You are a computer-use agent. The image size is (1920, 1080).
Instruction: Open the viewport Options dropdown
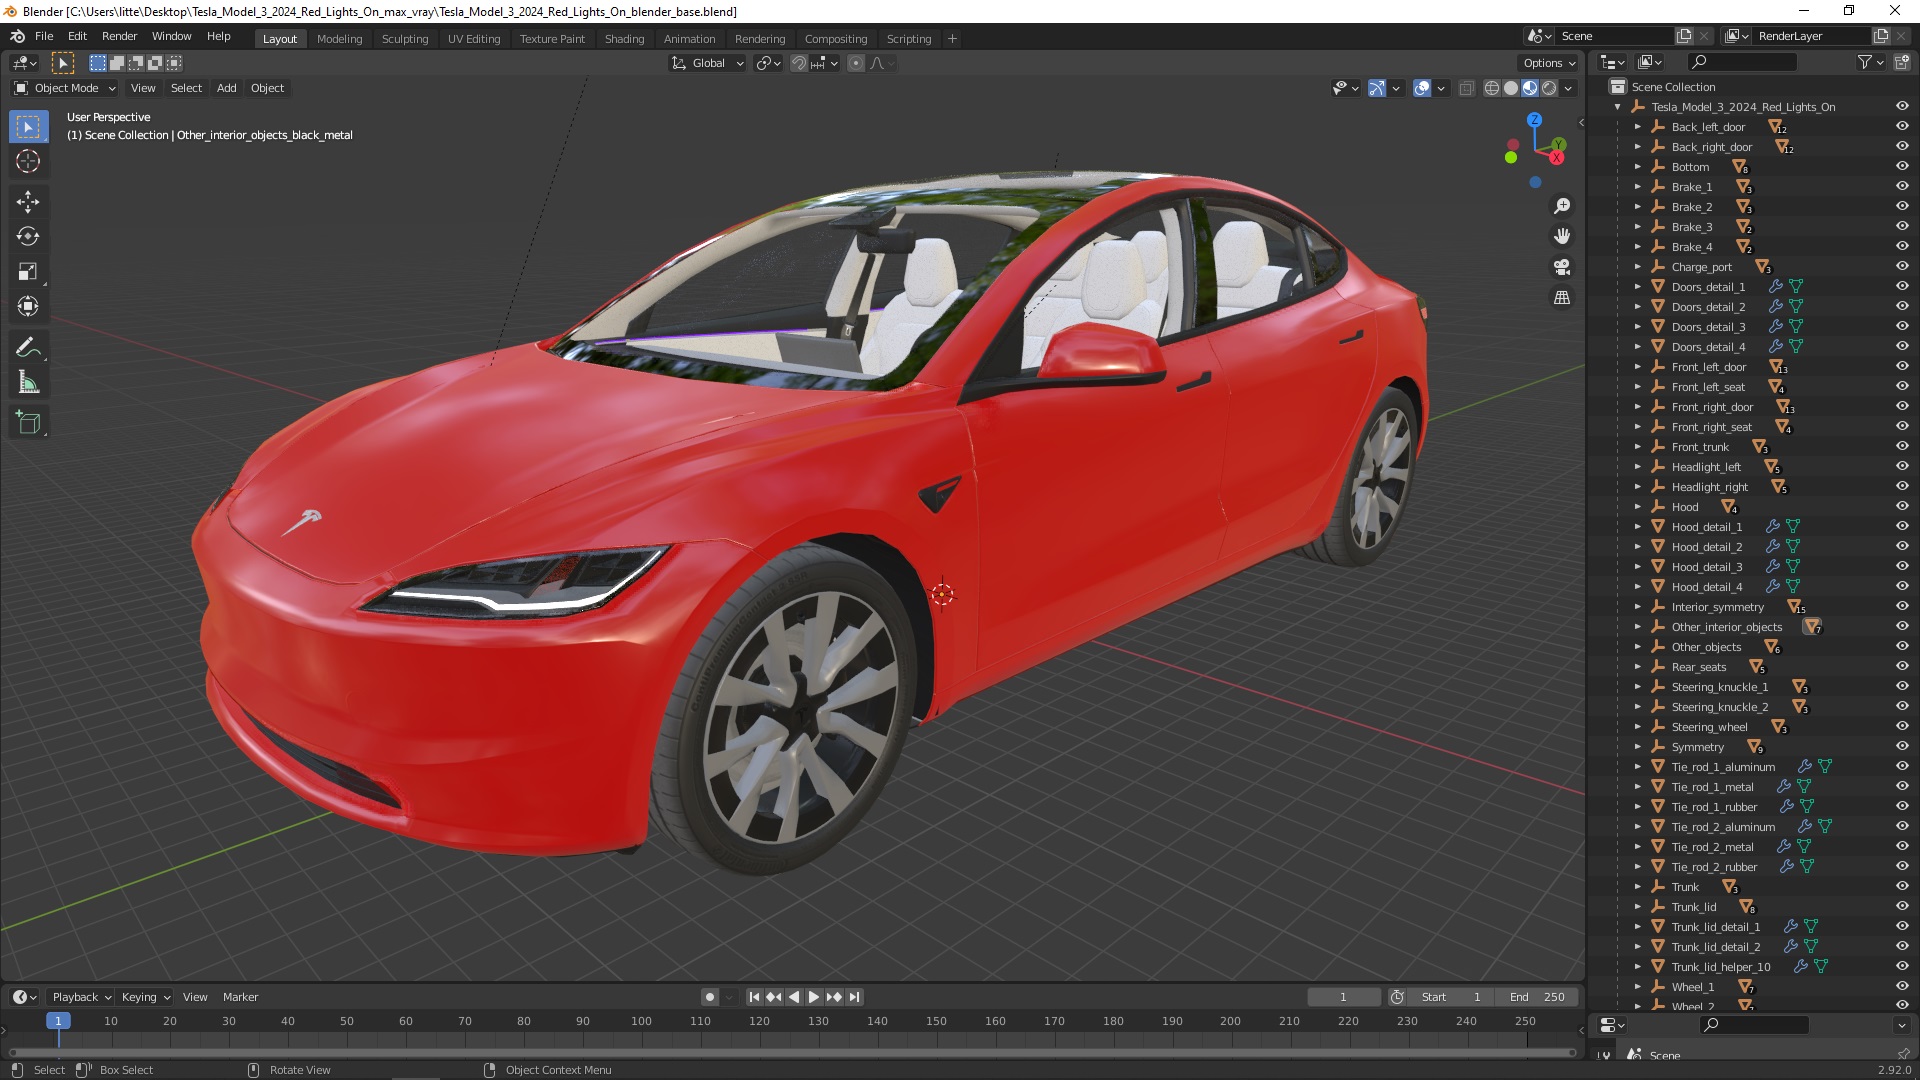(x=1549, y=63)
